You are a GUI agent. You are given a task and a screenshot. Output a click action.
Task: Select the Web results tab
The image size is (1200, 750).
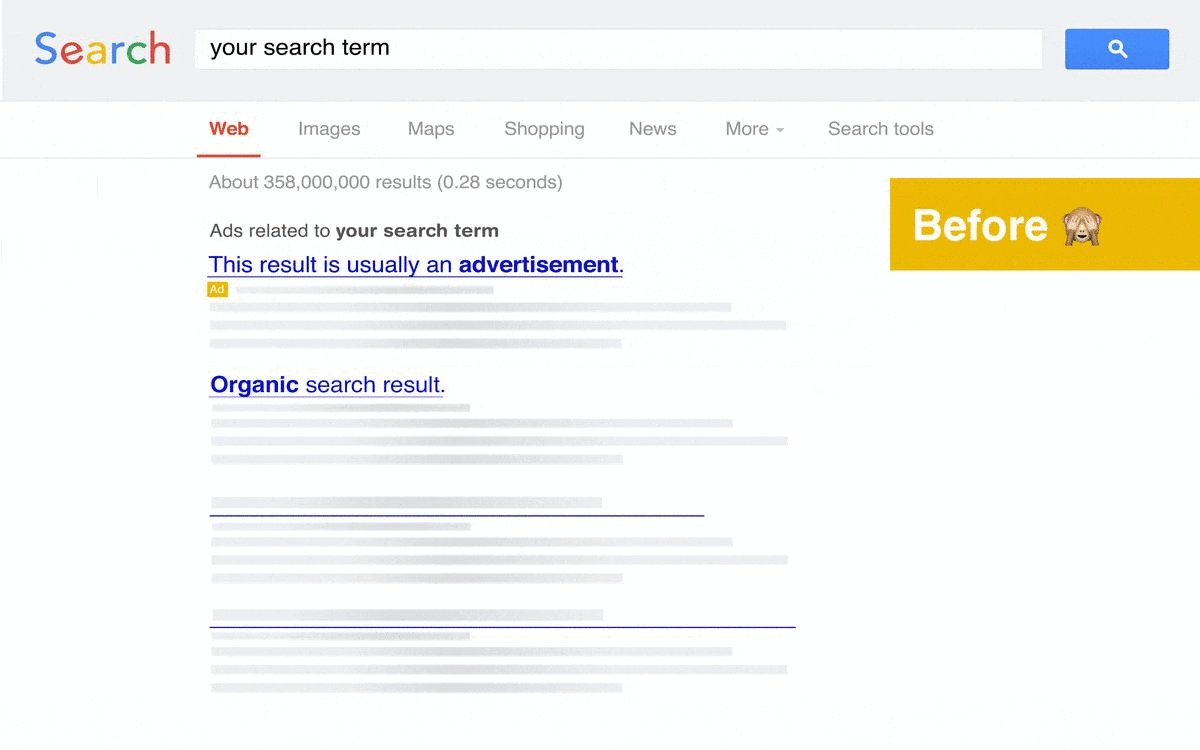pyautogui.click(x=228, y=129)
